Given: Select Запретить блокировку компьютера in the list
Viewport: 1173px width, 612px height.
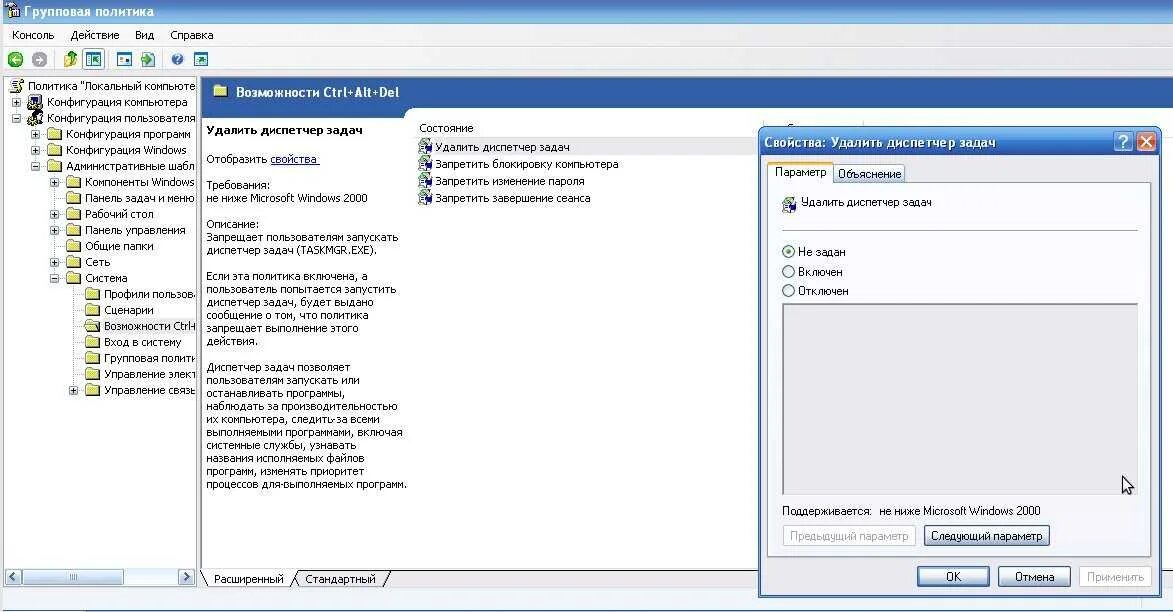Looking at the screenshot, I should tap(527, 164).
